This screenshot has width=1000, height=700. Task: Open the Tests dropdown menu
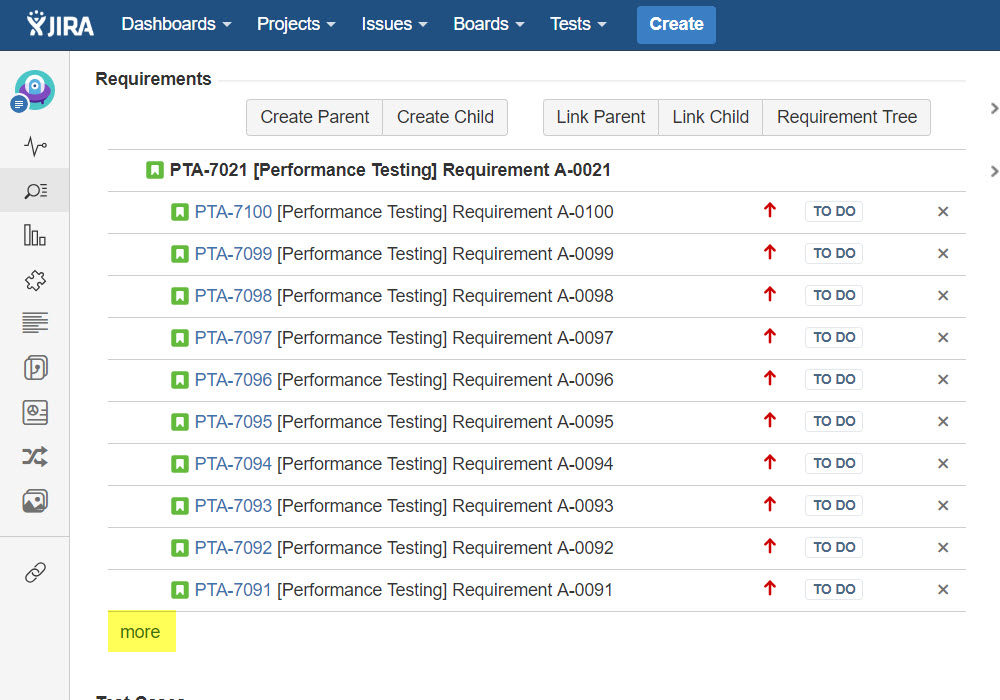[x=578, y=24]
